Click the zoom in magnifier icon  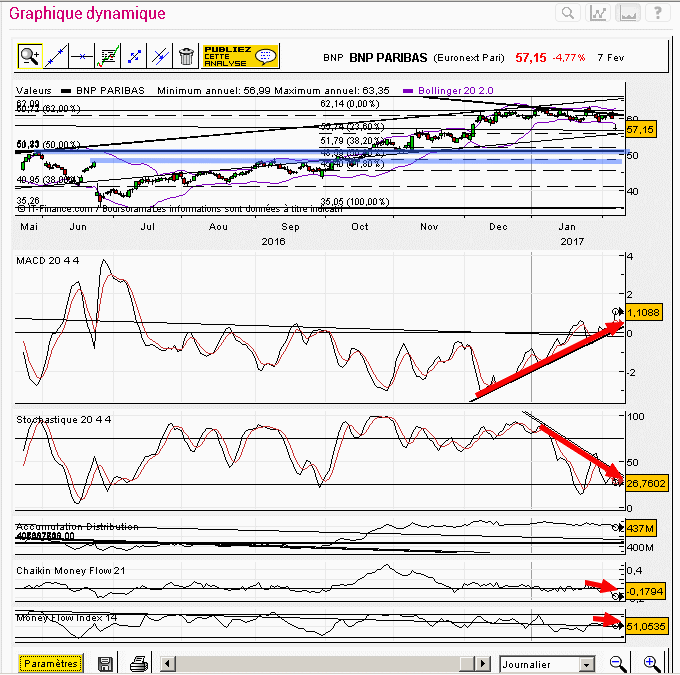point(652,664)
